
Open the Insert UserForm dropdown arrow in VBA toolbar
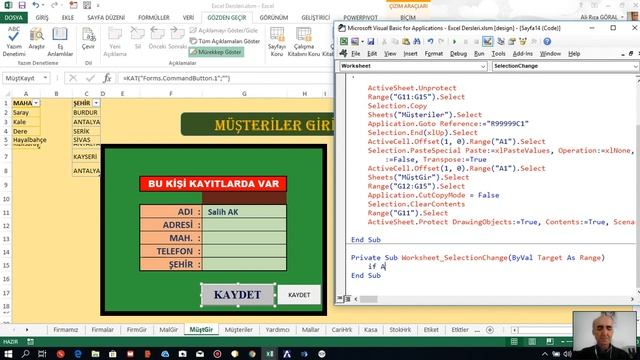(362, 41)
